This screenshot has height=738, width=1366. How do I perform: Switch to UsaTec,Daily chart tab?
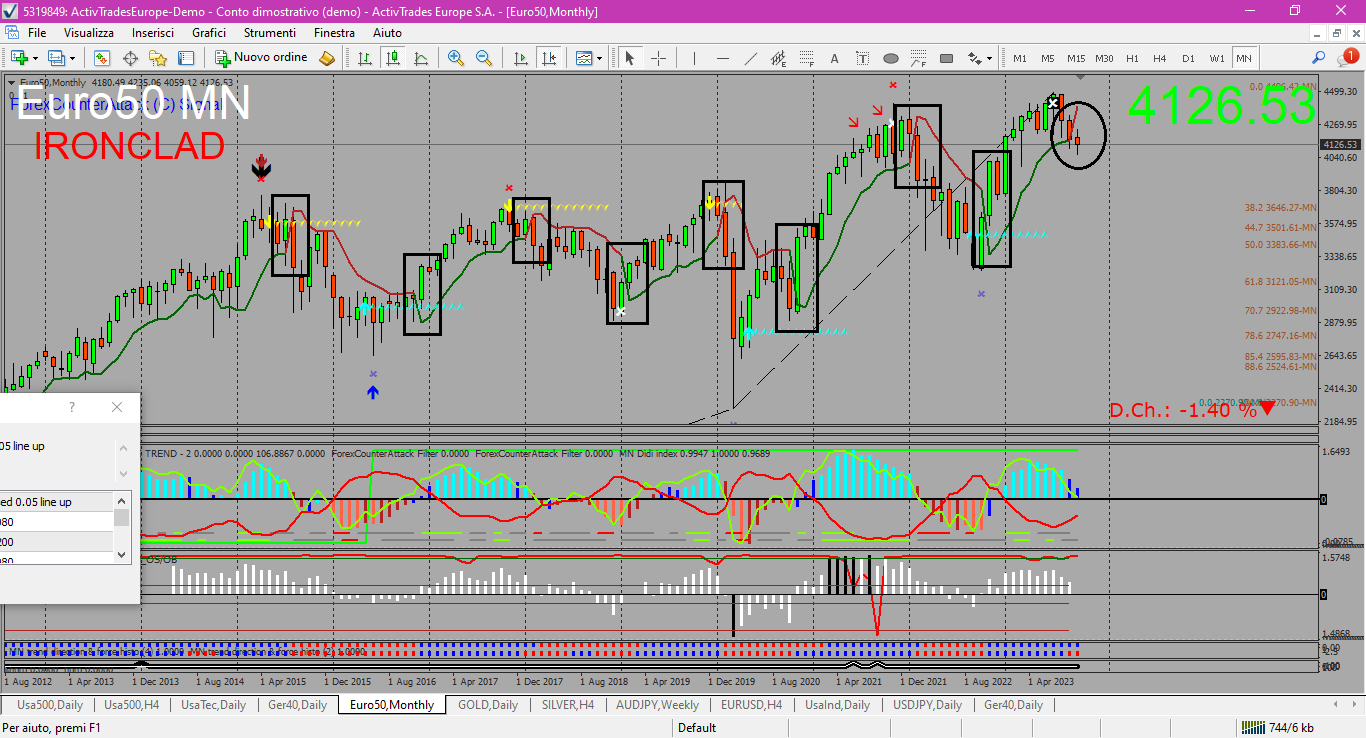[x=214, y=705]
